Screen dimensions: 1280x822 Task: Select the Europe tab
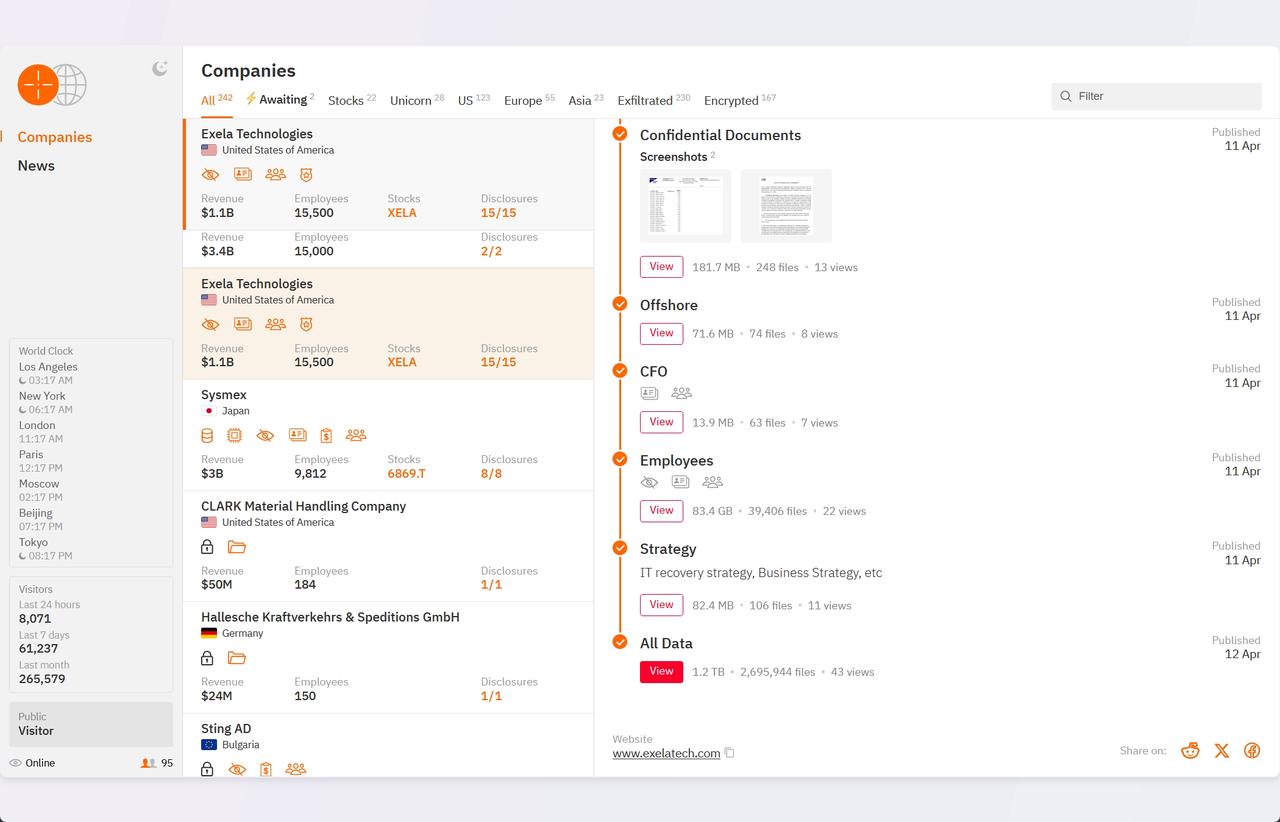point(529,100)
